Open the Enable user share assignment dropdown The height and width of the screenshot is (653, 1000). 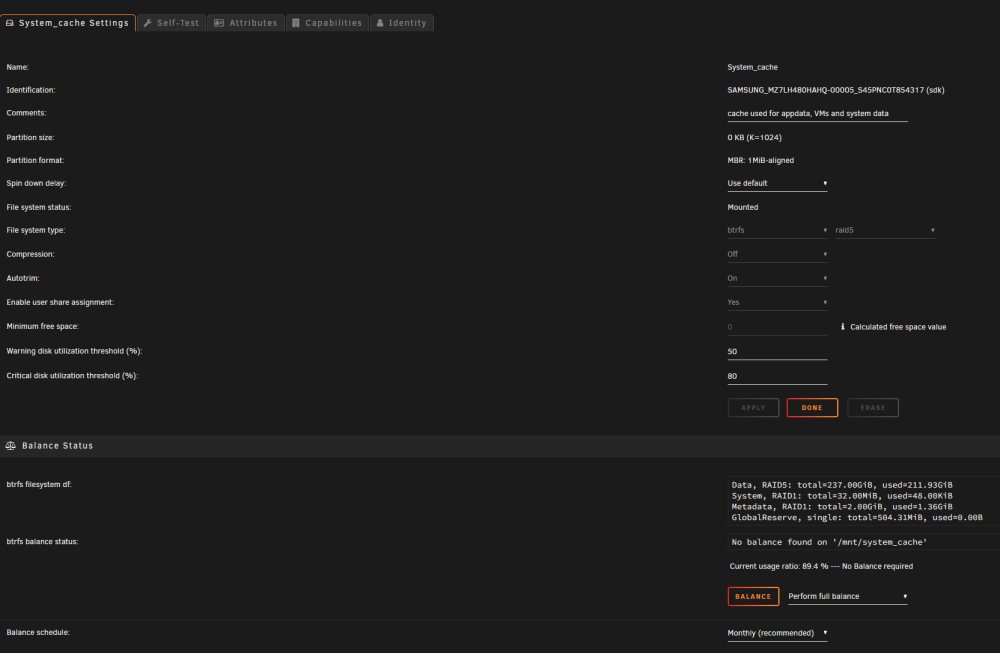coord(777,303)
